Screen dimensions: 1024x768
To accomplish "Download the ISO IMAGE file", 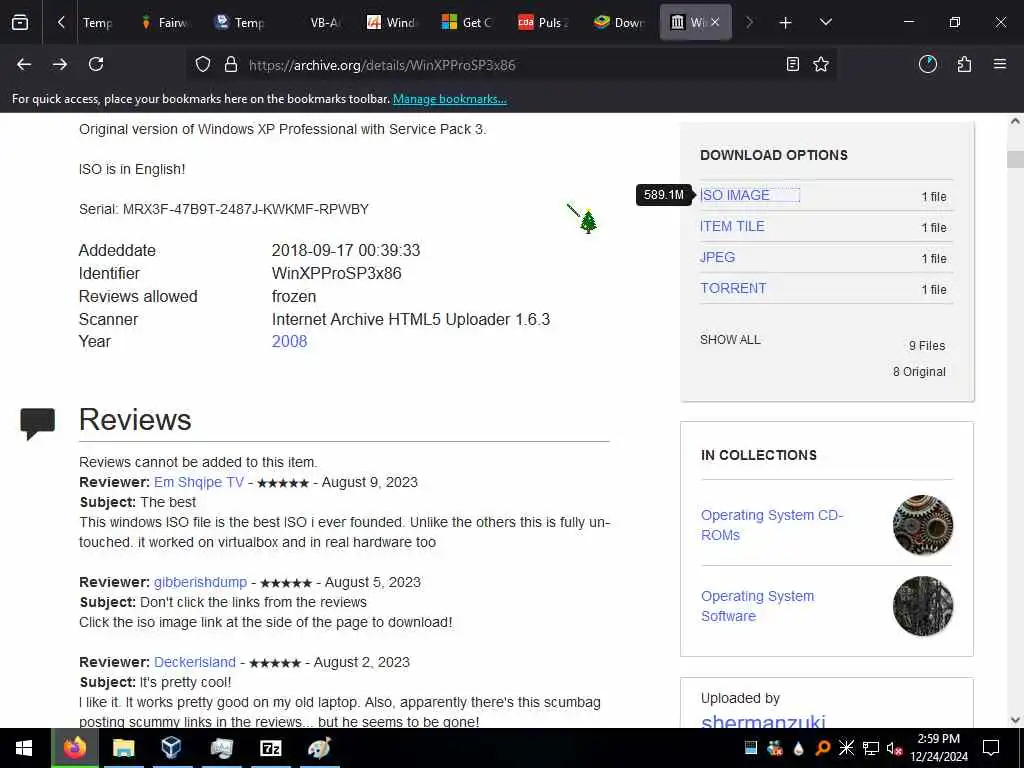I will (735, 195).
